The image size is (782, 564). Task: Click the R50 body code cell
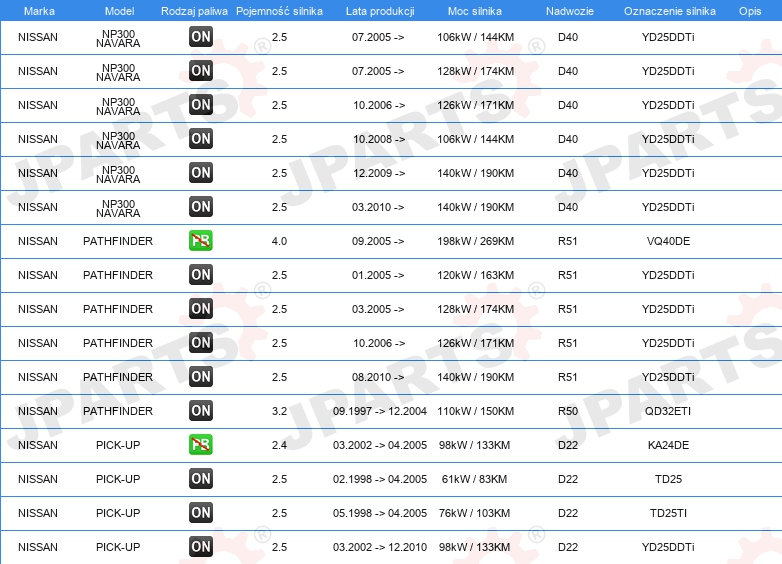[x=568, y=411]
